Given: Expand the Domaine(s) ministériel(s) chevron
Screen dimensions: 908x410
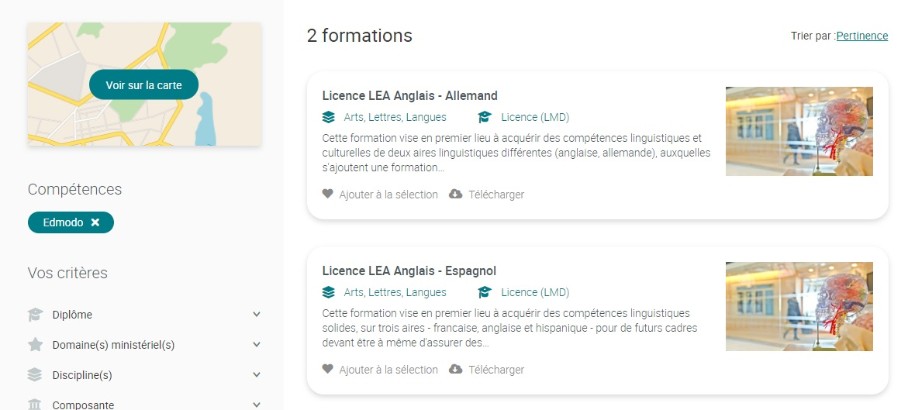Looking at the screenshot, I should pos(257,344).
